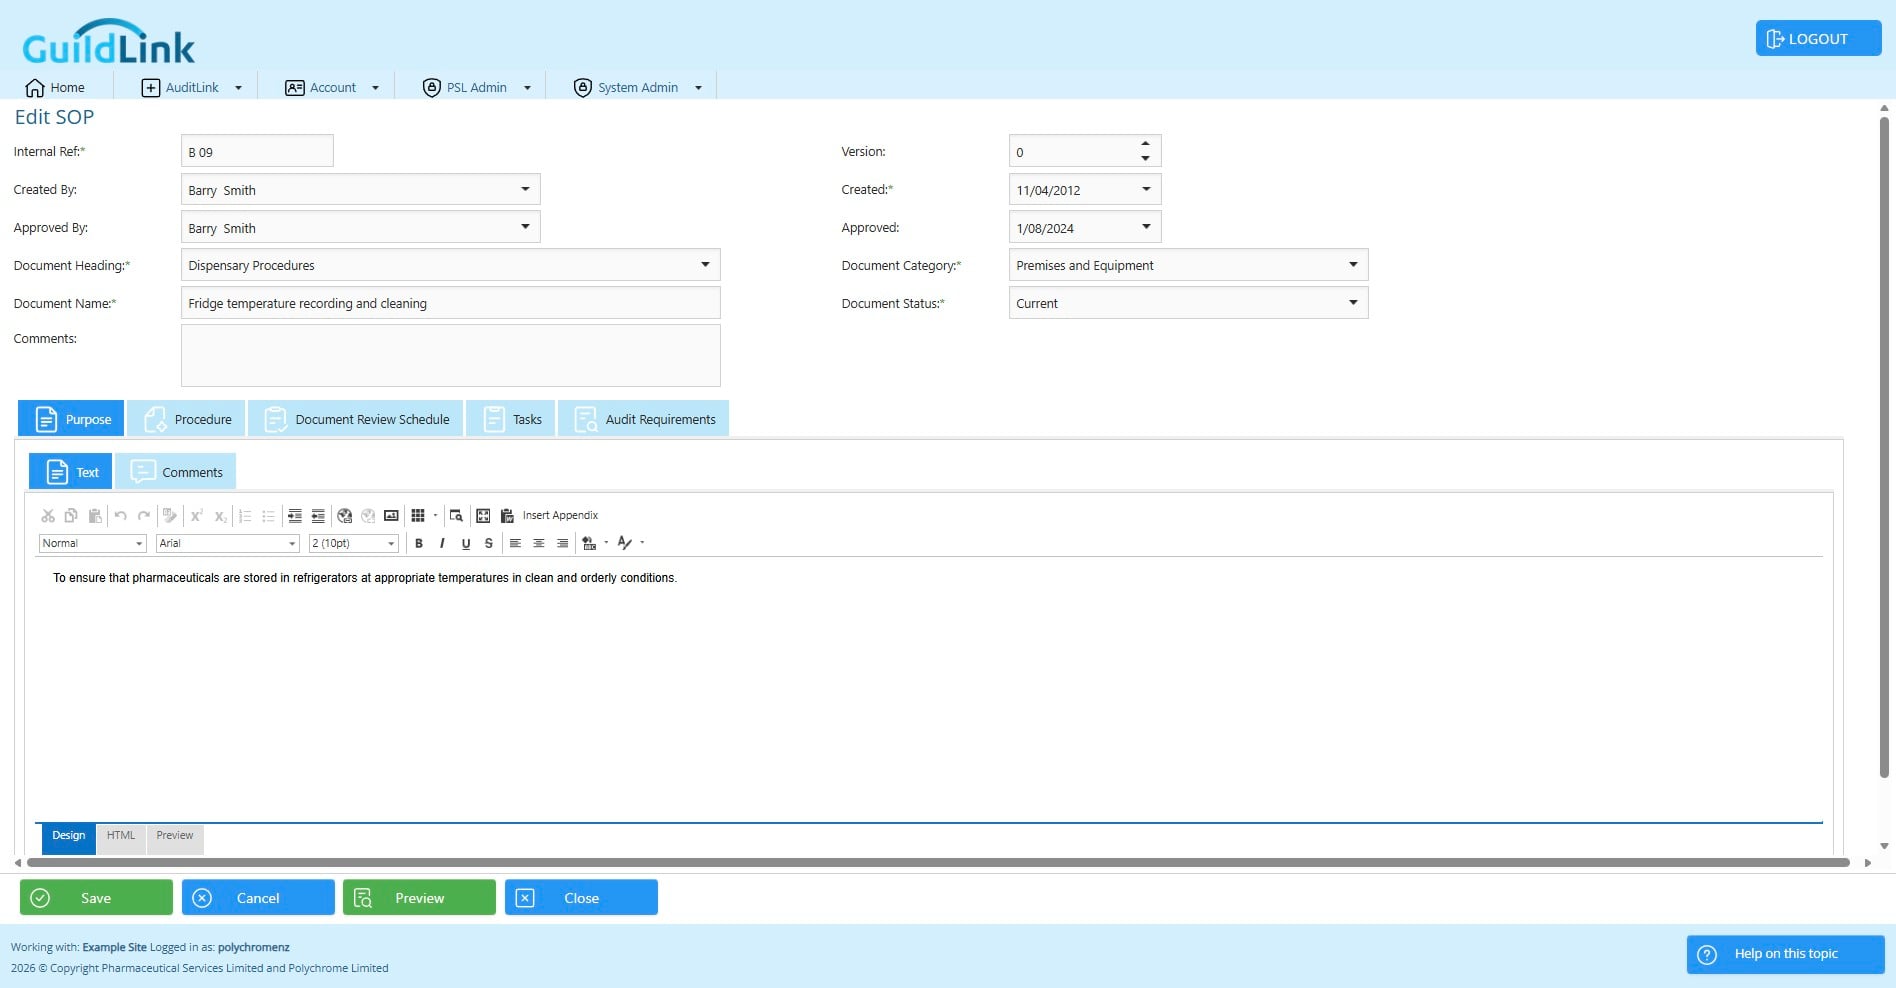Image resolution: width=1896 pixels, height=988 pixels.
Task: Click the insert table grid icon
Action: tap(418, 516)
